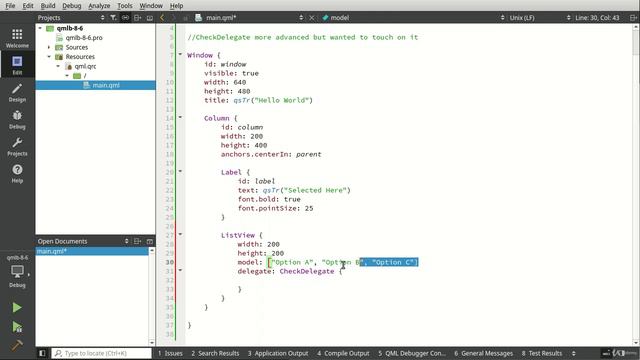The height and width of the screenshot is (360, 640).
Task: Show the Search Results pane
Action: click(215, 353)
